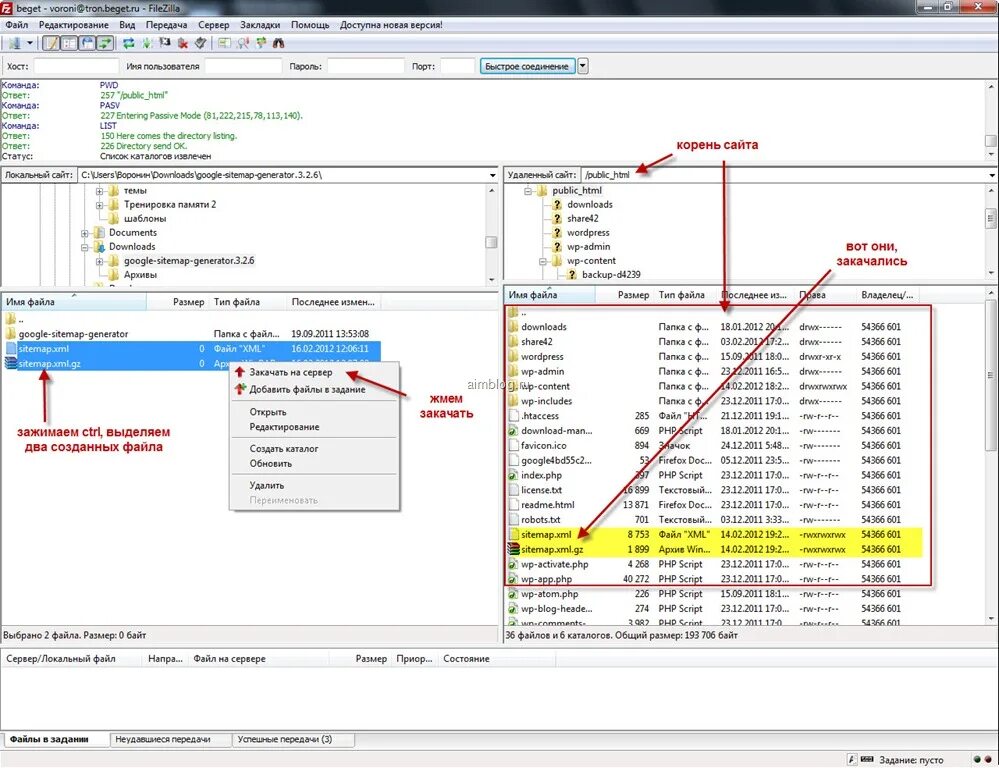
Task: Collapse the Downloads folder in local tree
Action: pos(84,247)
